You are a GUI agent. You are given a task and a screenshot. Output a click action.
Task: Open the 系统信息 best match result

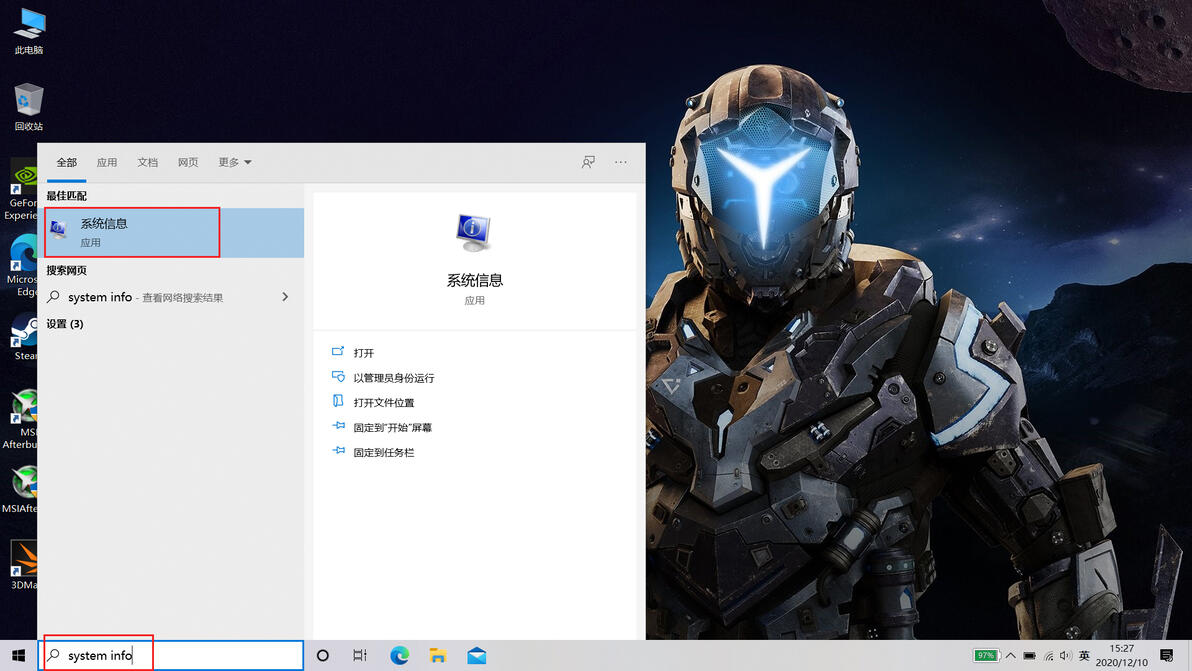click(x=173, y=233)
